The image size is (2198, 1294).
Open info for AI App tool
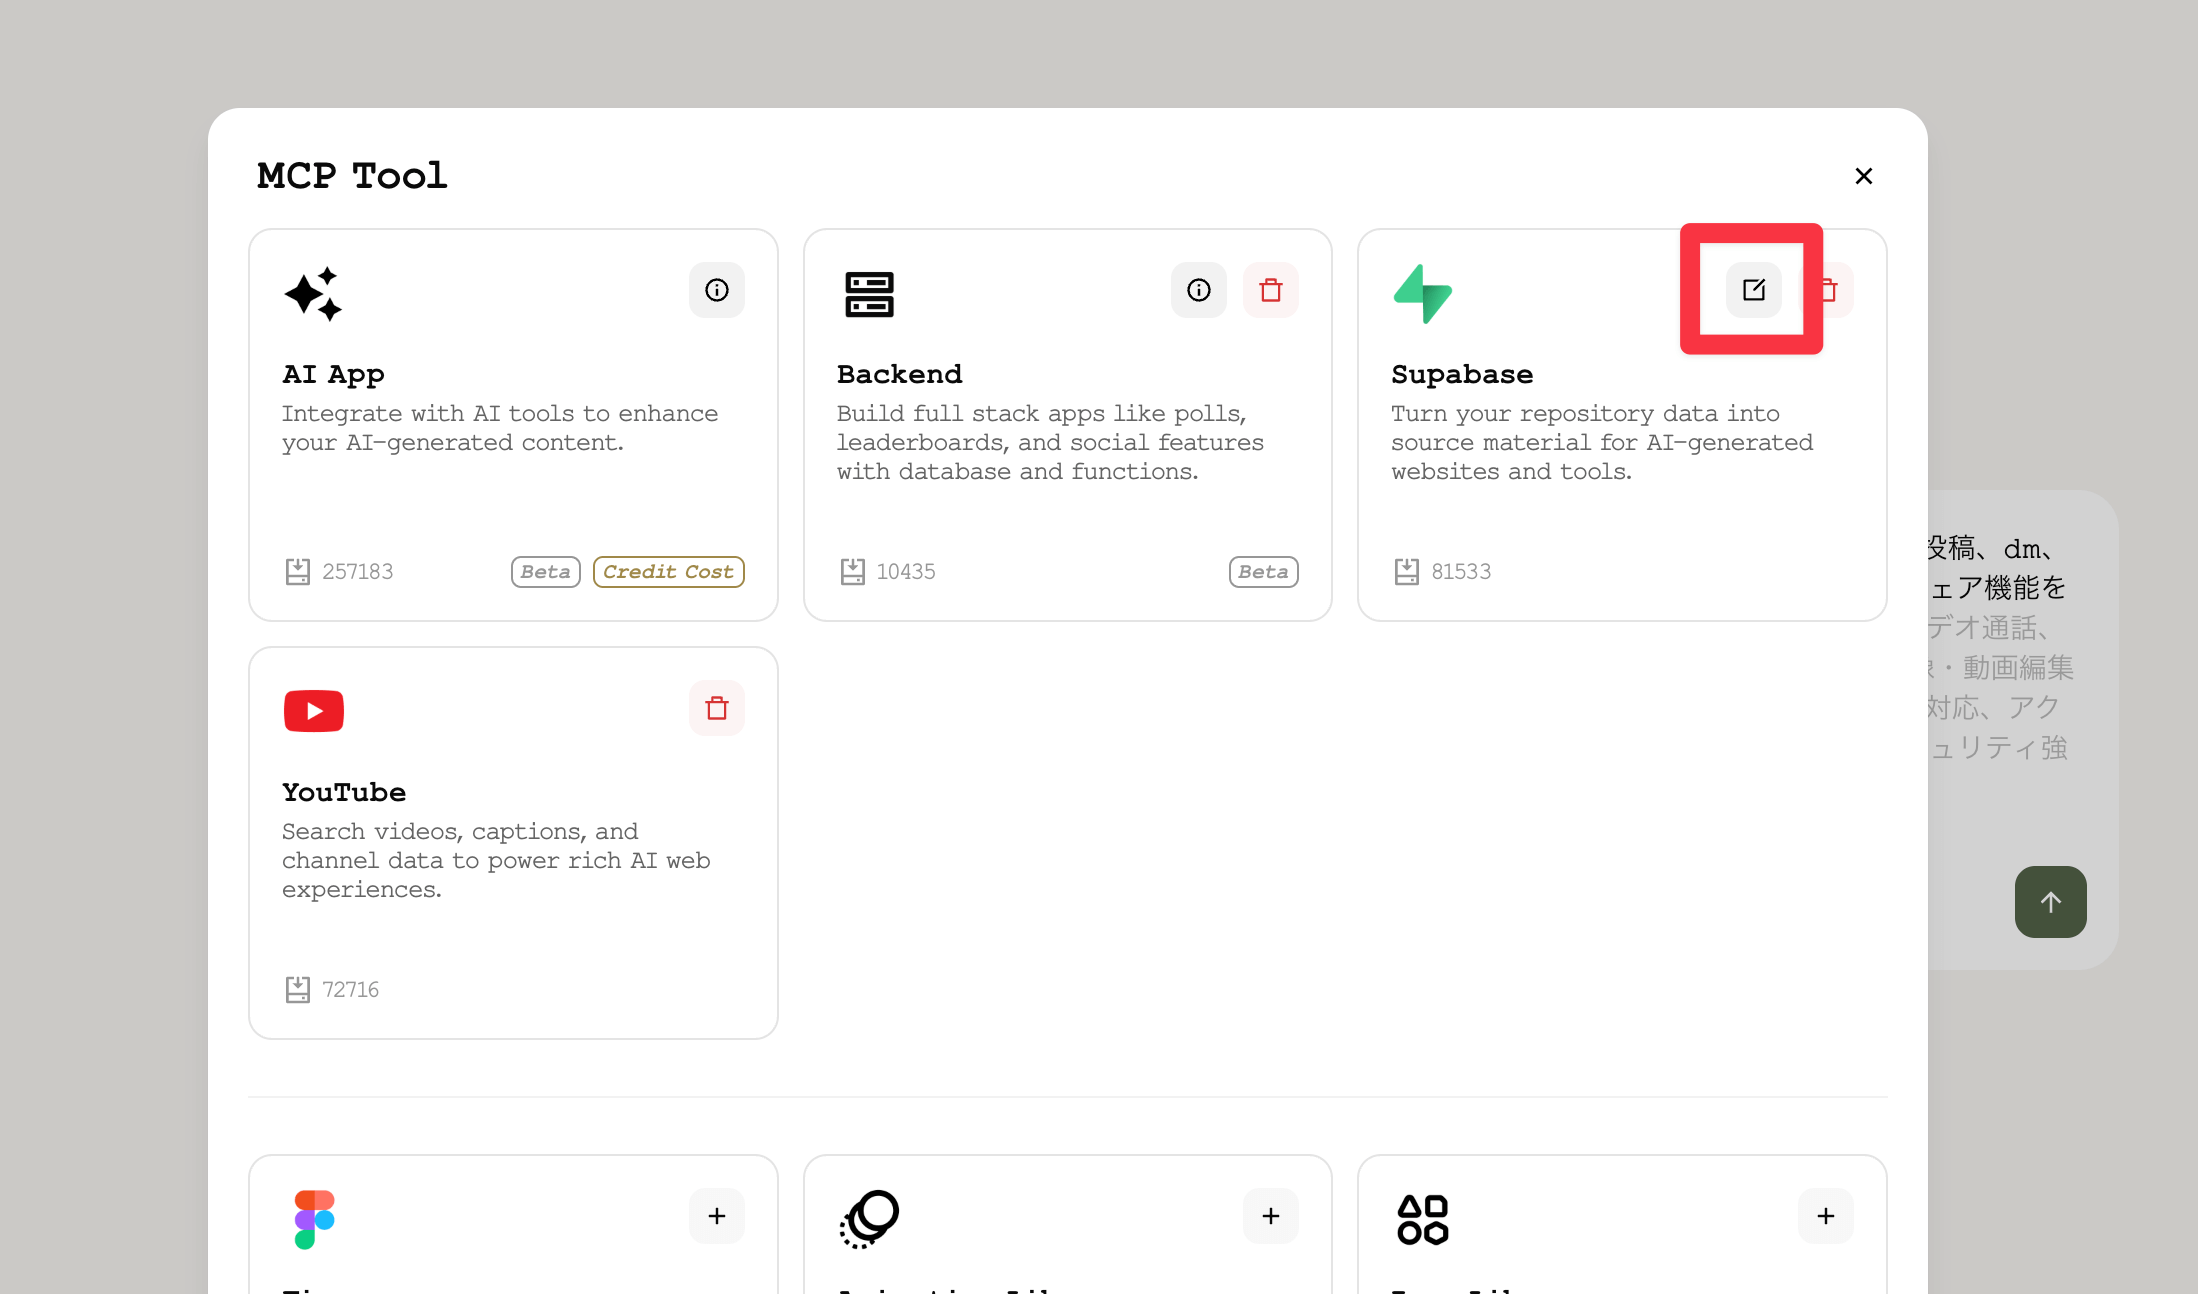[x=716, y=290]
